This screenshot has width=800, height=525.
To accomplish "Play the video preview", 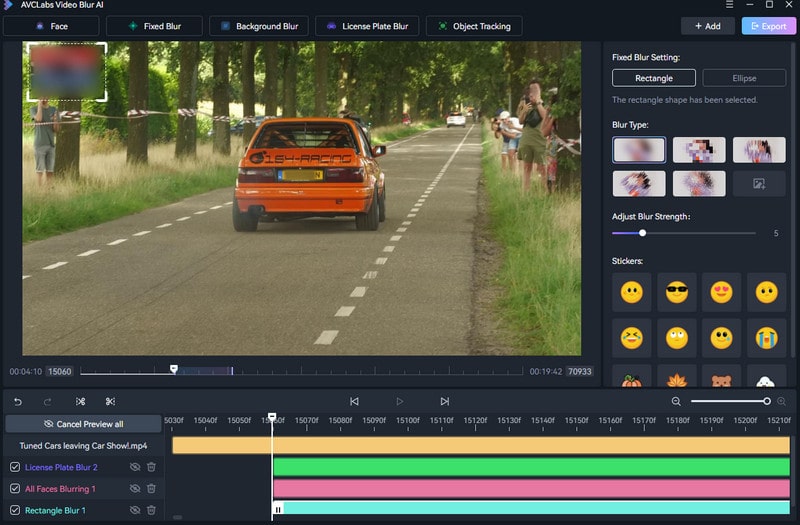I will pos(399,402).
